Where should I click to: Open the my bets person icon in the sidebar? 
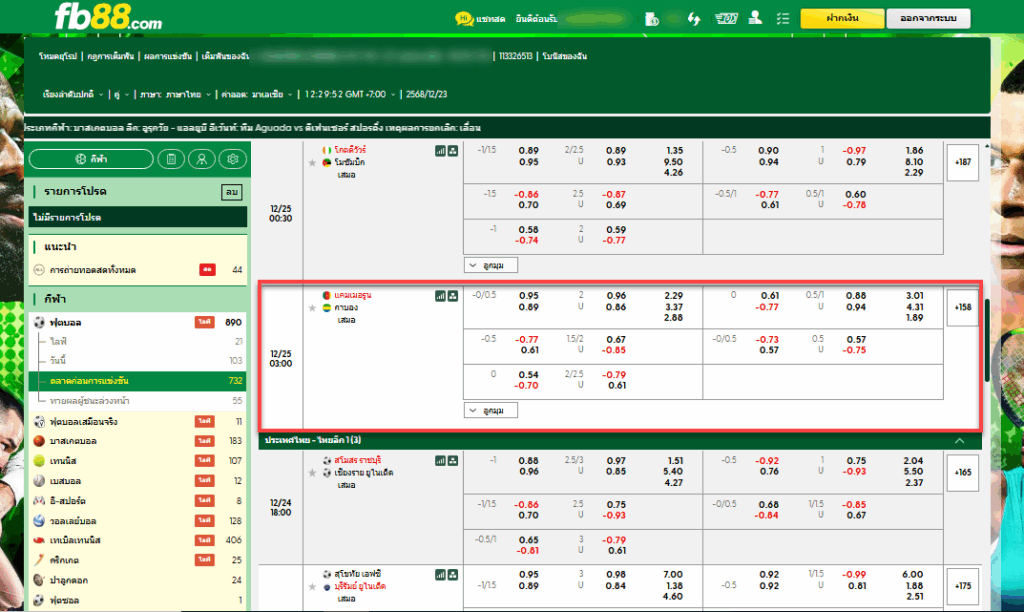(202, 159)
